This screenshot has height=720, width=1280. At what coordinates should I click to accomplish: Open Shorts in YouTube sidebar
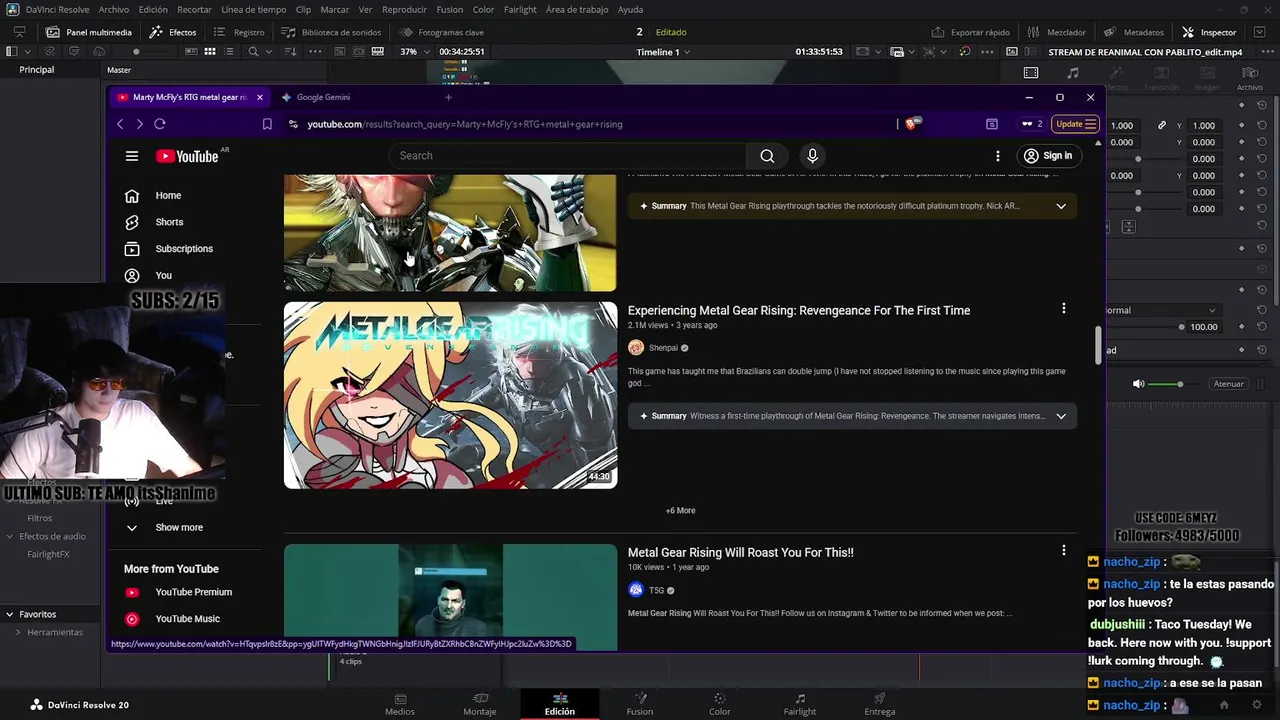(169, 222)
